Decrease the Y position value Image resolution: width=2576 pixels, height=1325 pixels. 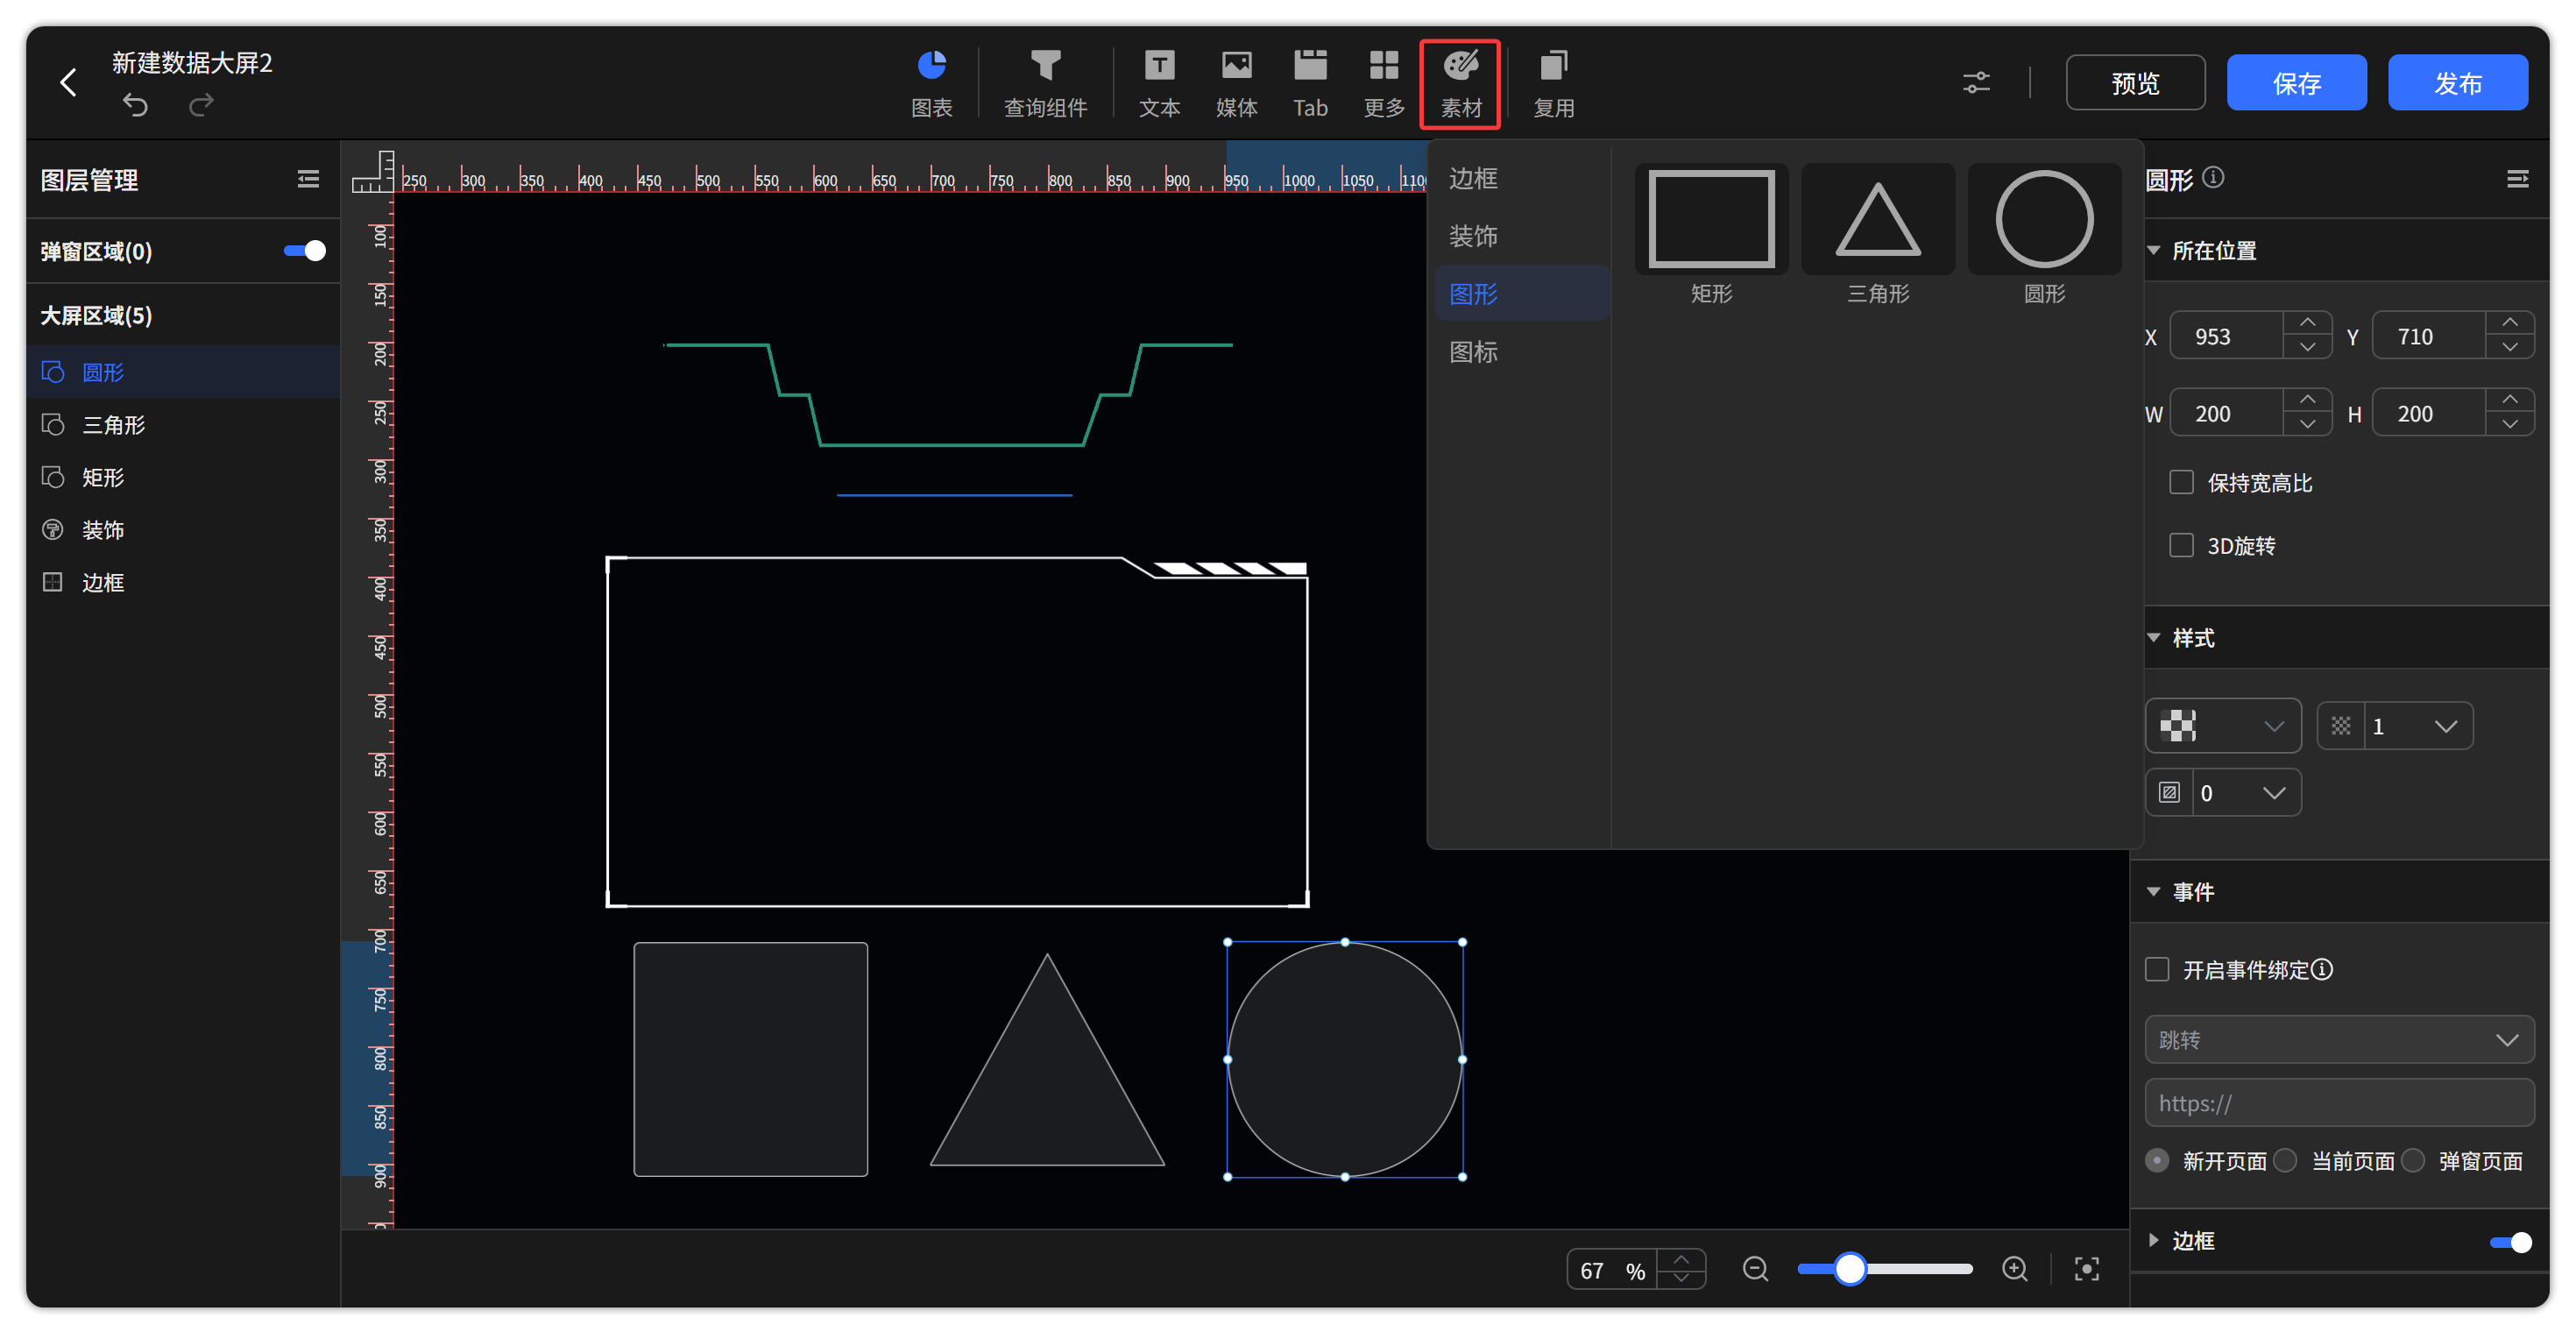tap(2509, 348)
